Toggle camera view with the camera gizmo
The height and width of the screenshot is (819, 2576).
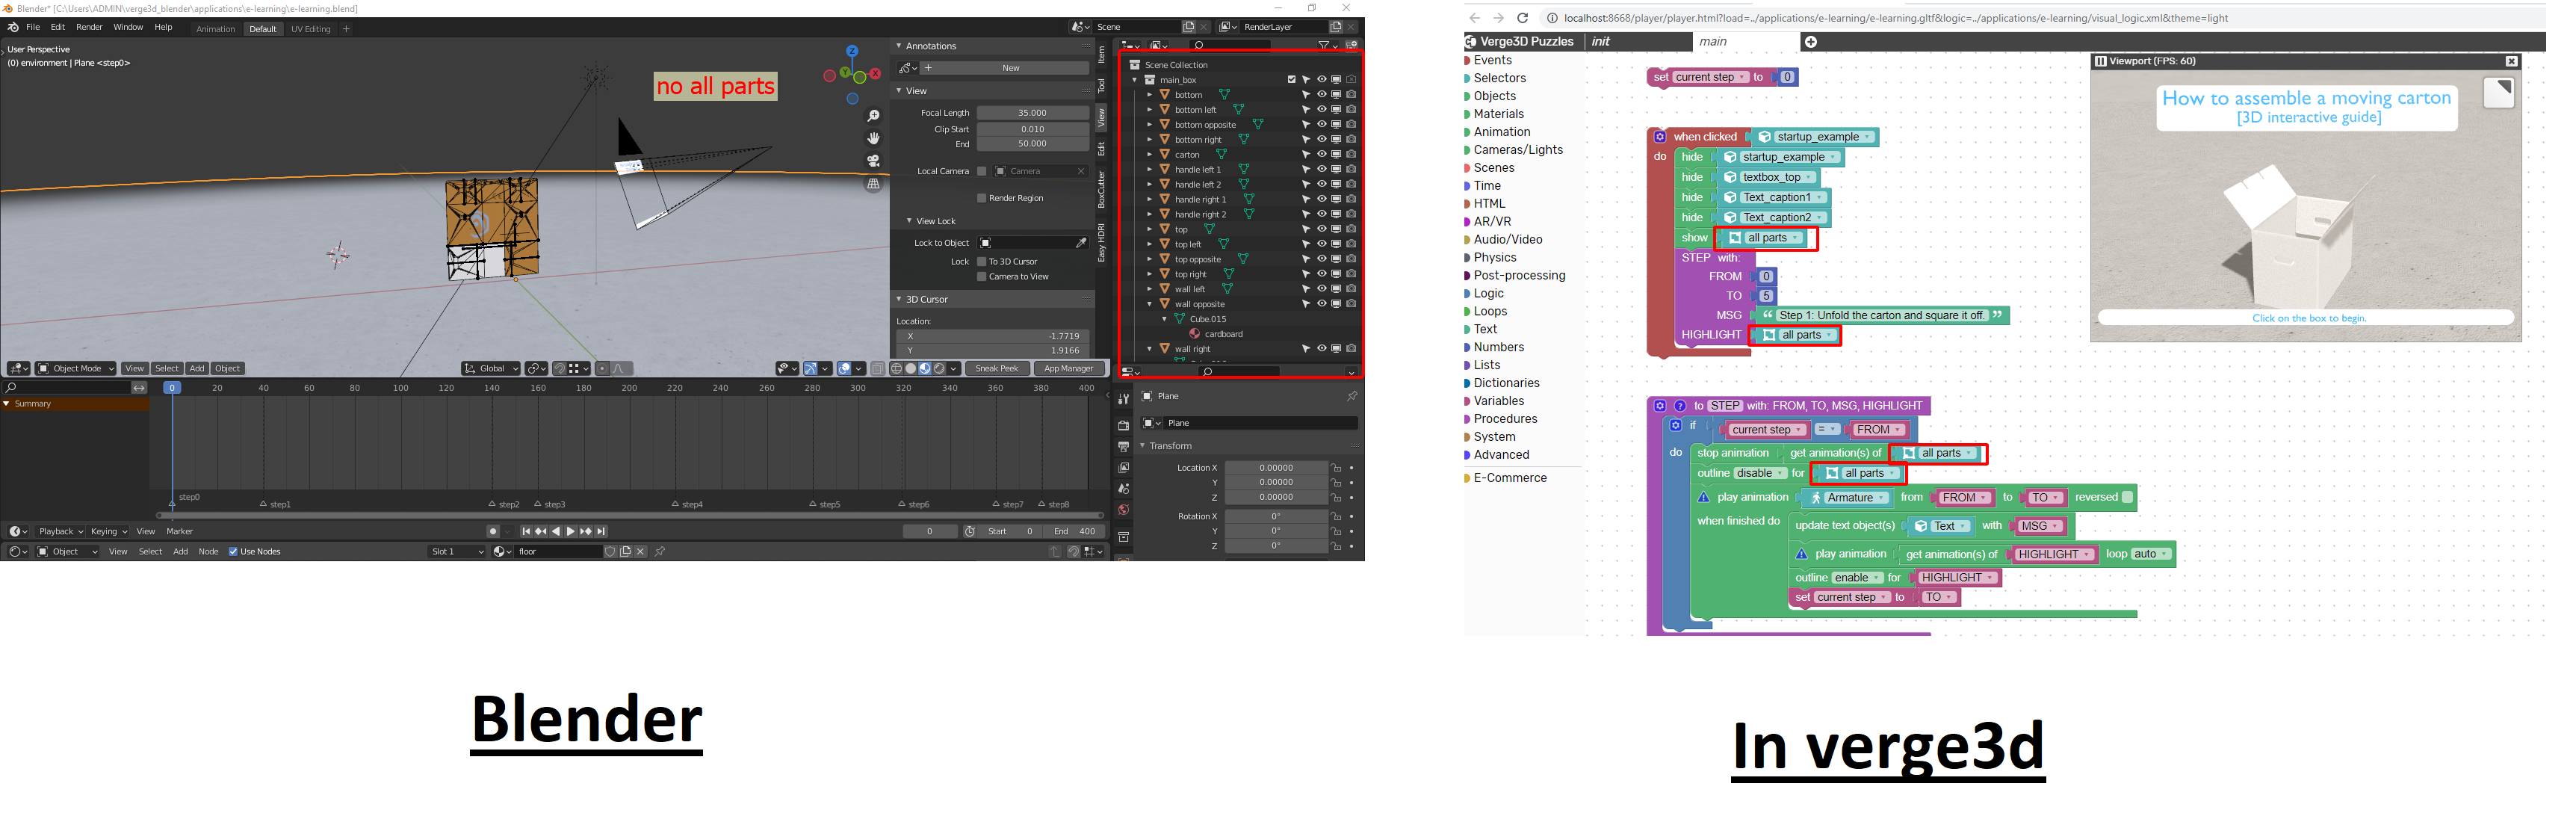(873, 161)
